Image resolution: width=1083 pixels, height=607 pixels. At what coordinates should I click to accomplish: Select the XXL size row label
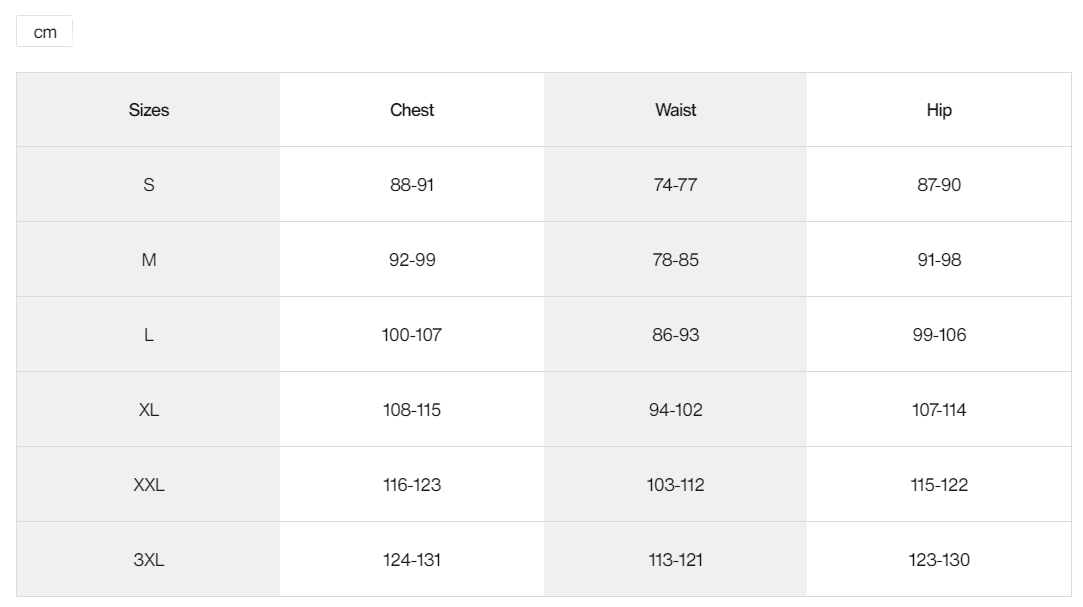[x=148, y=485]
